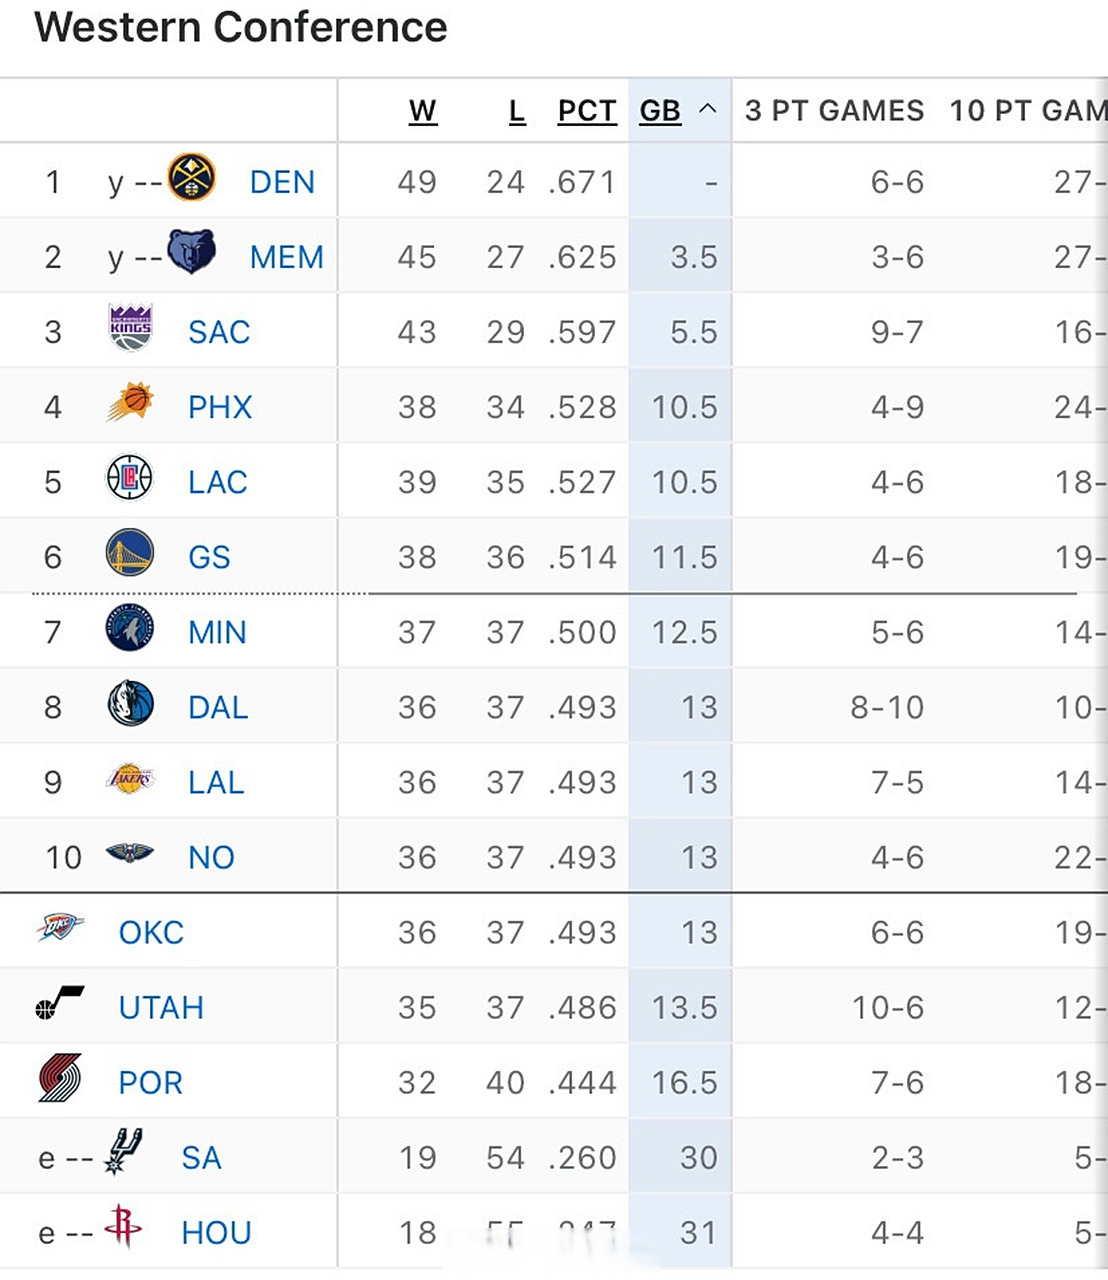Click the Sacramento Kings logo
Image resolution: width=1108 pixels, height=1280 pixels.
(x=130, y=328)
